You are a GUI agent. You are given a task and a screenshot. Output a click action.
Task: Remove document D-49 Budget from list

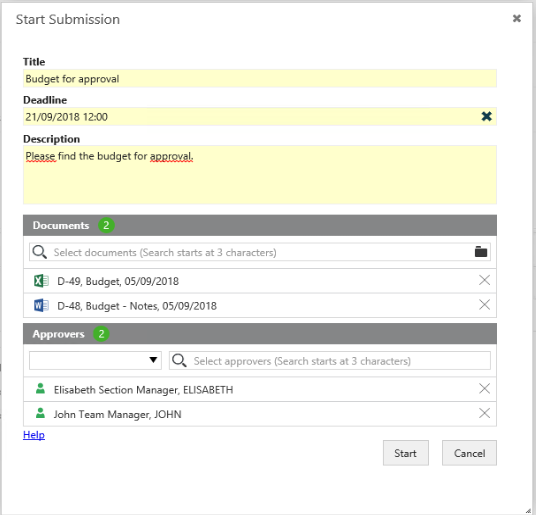pos(484,280)
